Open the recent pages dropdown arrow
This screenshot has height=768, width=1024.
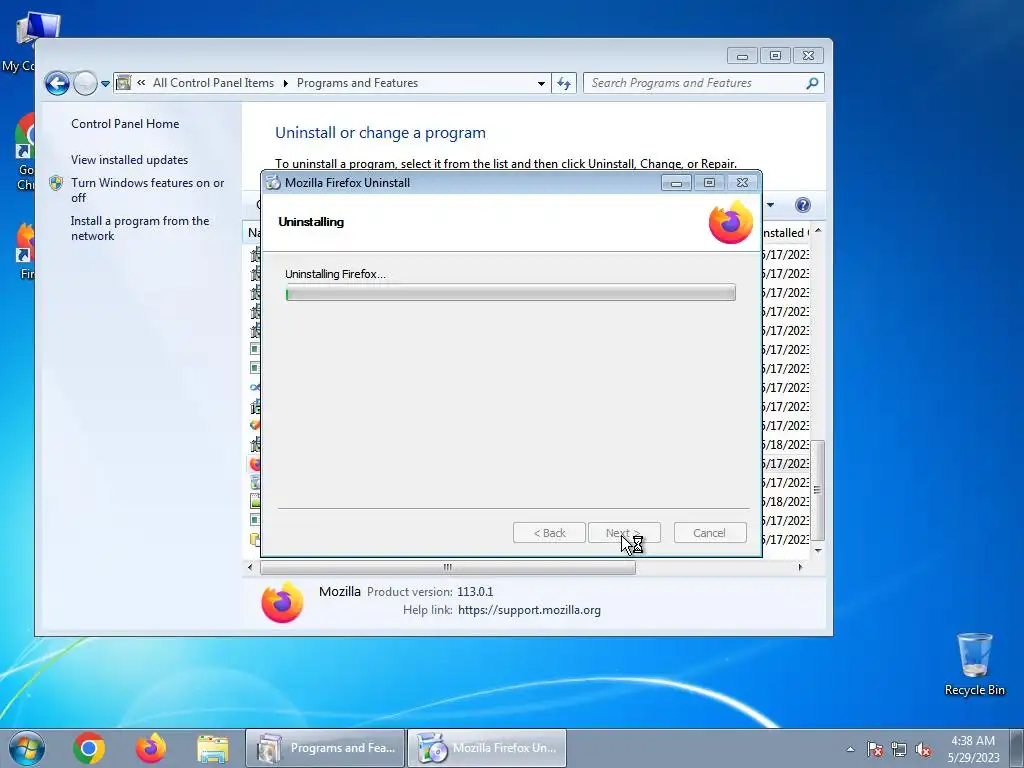pyautogui.click(x=105, y=84)
